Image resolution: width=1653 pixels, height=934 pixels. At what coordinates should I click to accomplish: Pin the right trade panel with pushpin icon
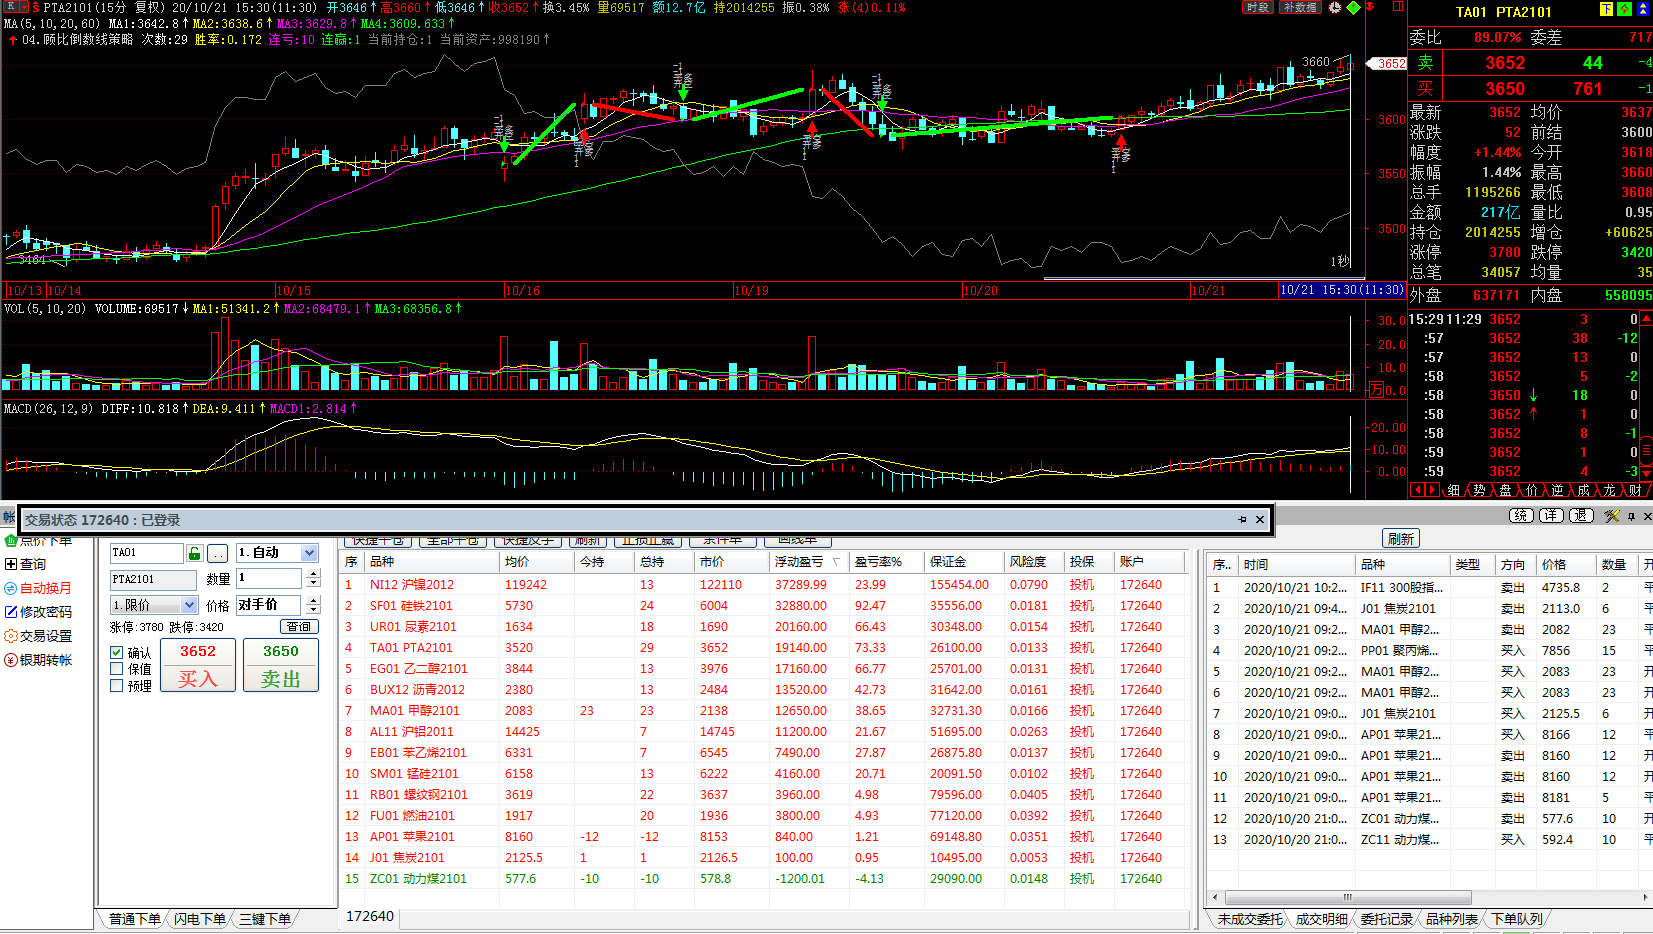click(x=1631, y=516)
